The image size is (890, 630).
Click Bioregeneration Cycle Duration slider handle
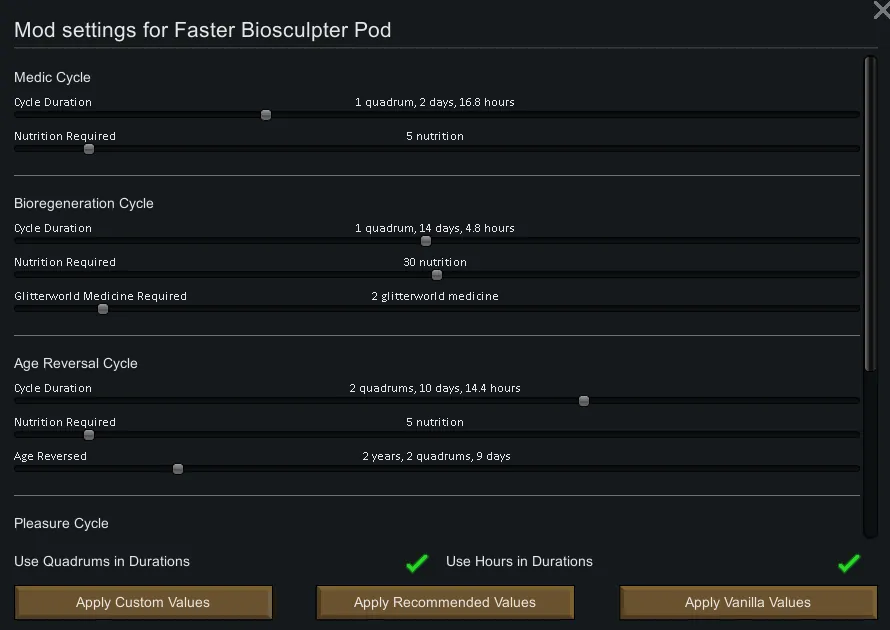coord(426,241)
